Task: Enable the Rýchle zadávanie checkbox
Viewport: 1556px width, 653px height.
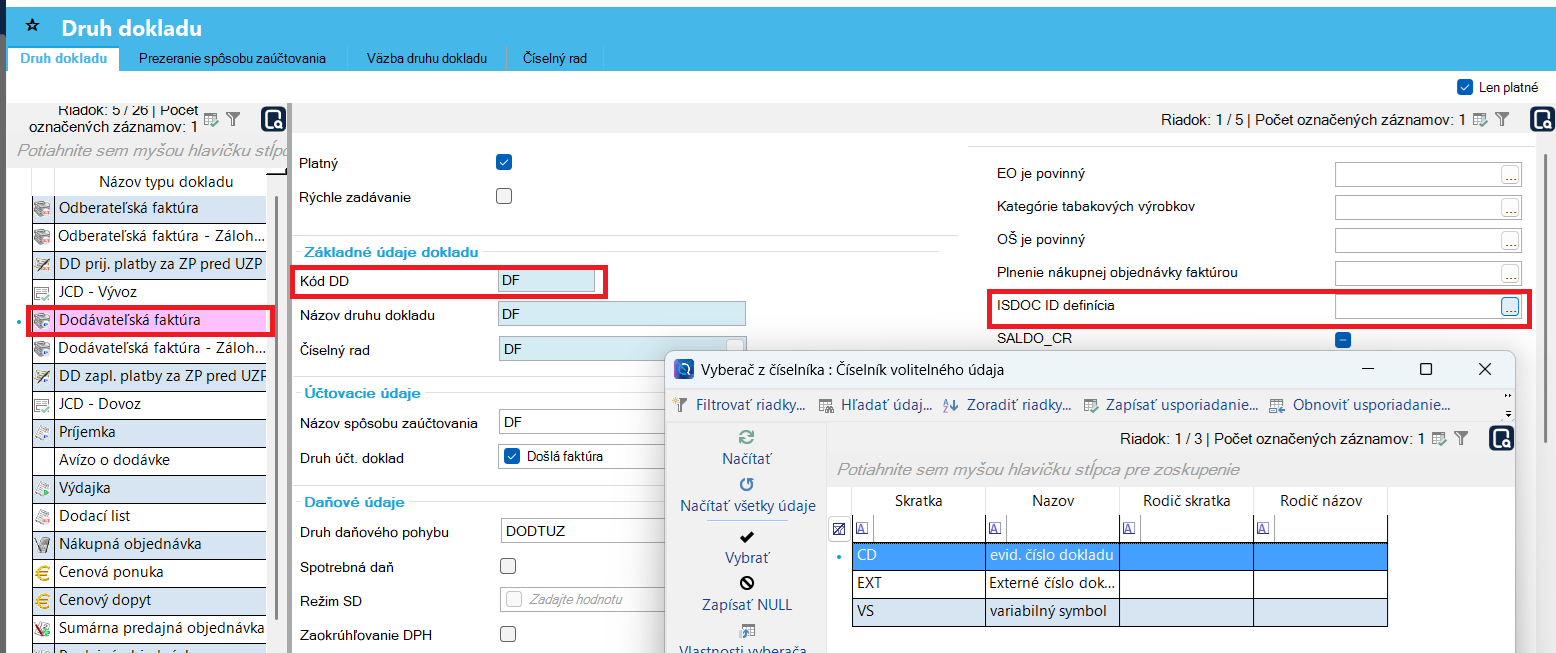Action: pyautogui.click(x=504, y=196)
